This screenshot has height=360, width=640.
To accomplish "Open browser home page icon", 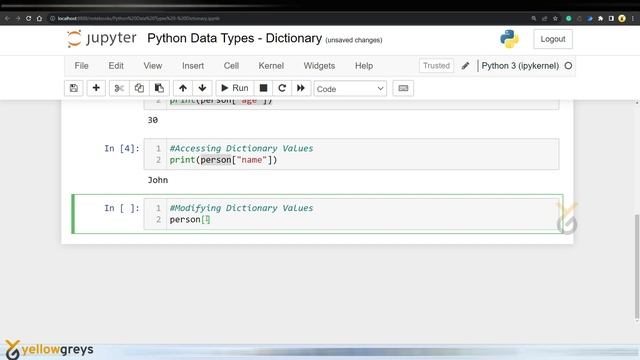I will [x=39, y=18].
